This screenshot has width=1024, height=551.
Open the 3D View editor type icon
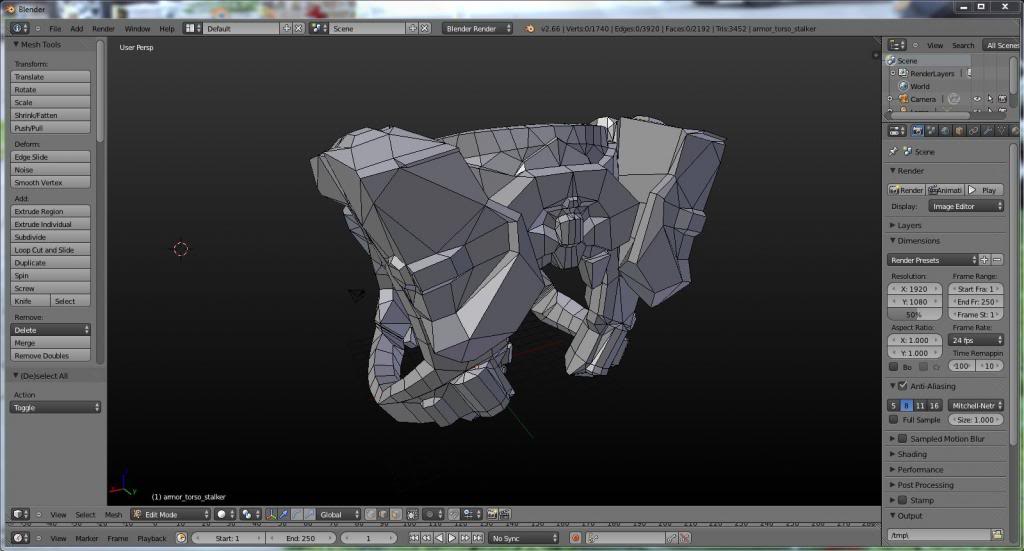pos(21,514)
